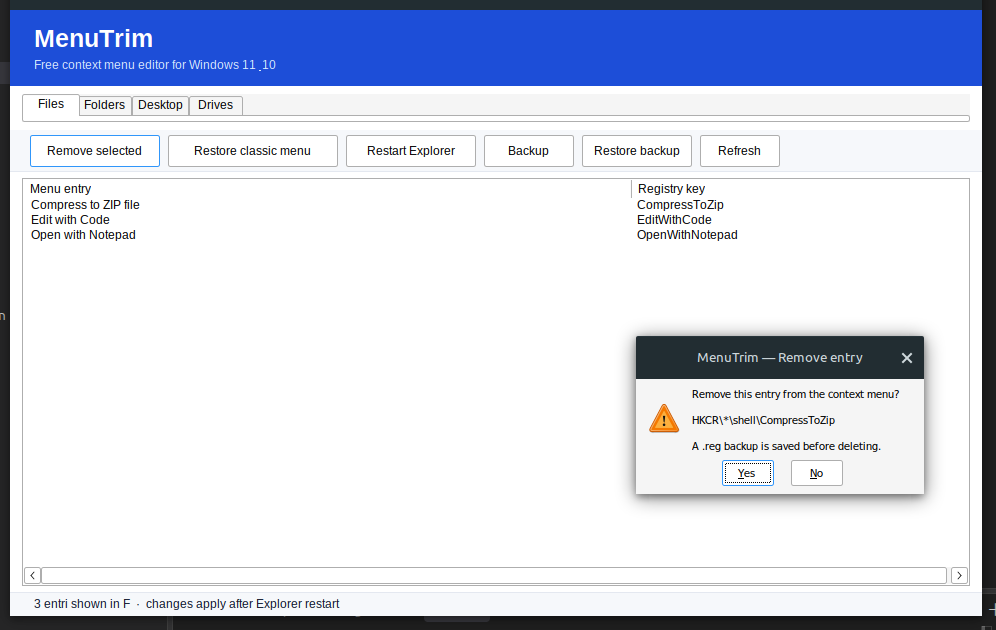
Task: Click the OpenWithNotepad registry key cell
Action: click(687, 235)
